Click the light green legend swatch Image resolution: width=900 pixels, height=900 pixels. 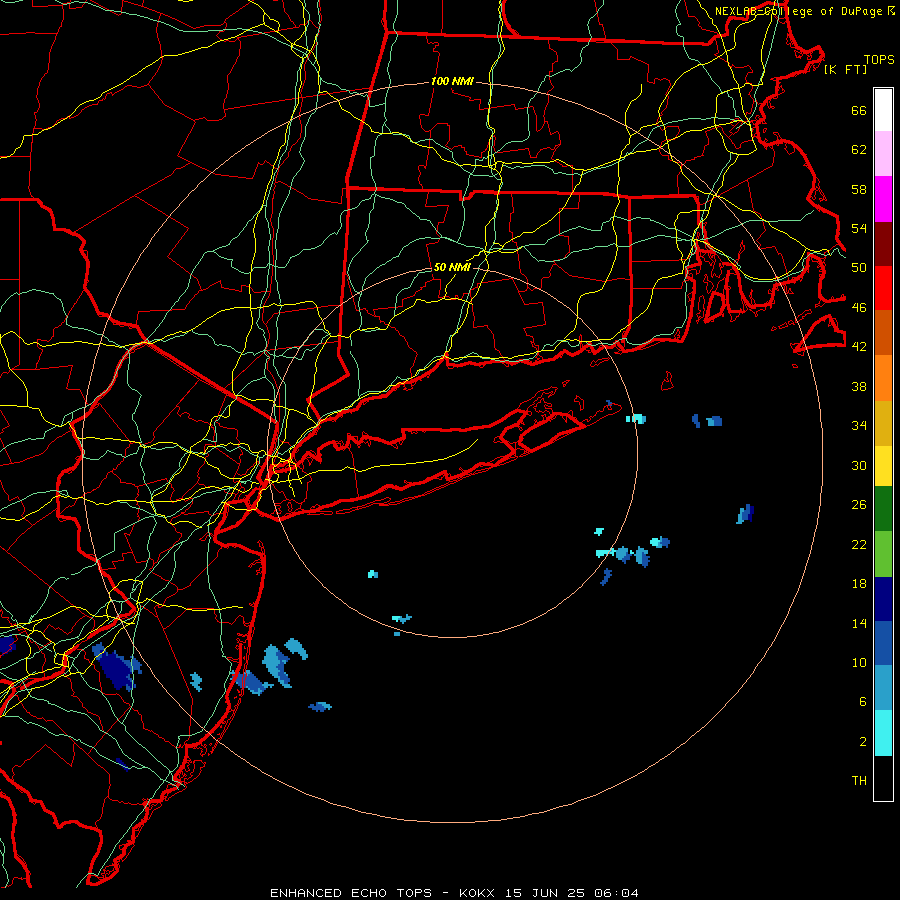point(883,554)
